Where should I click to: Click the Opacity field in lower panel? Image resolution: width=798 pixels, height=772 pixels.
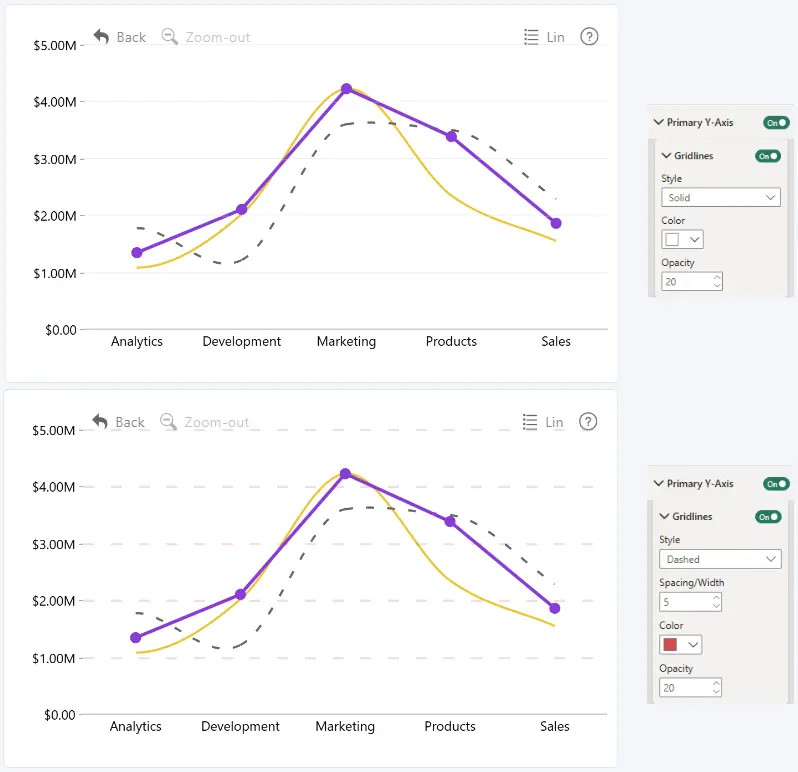690,688
